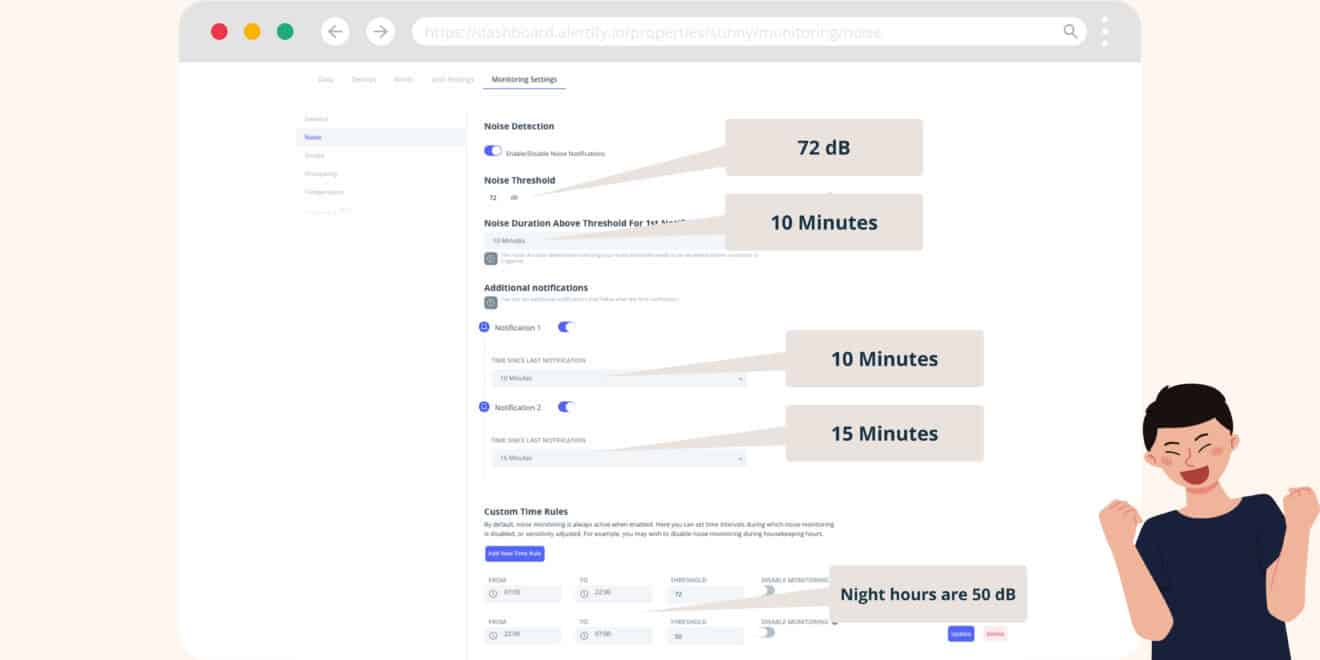Viewport: 1320px width, 660px height.
Task: Click the search magnifier in address bar
Action: [1070, 32]
